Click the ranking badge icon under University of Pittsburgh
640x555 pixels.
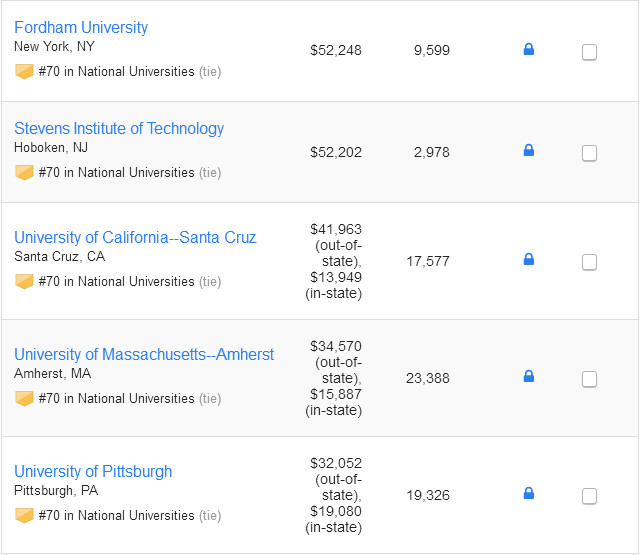point(24,515)
